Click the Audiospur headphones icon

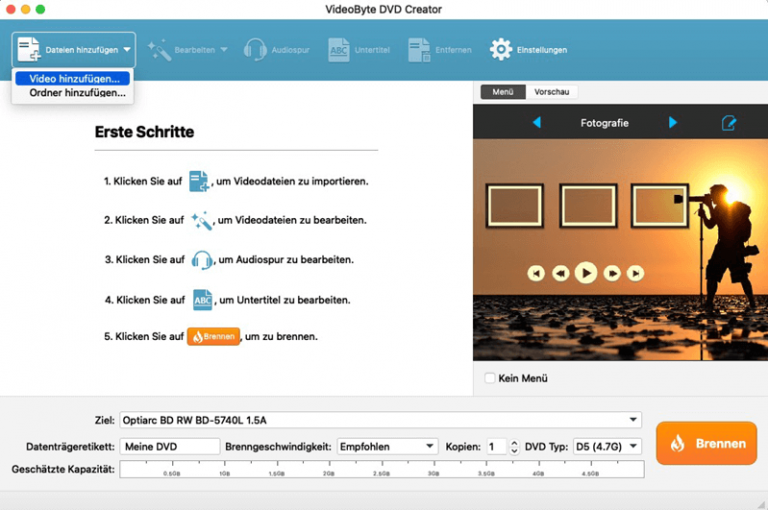(255, 49)
